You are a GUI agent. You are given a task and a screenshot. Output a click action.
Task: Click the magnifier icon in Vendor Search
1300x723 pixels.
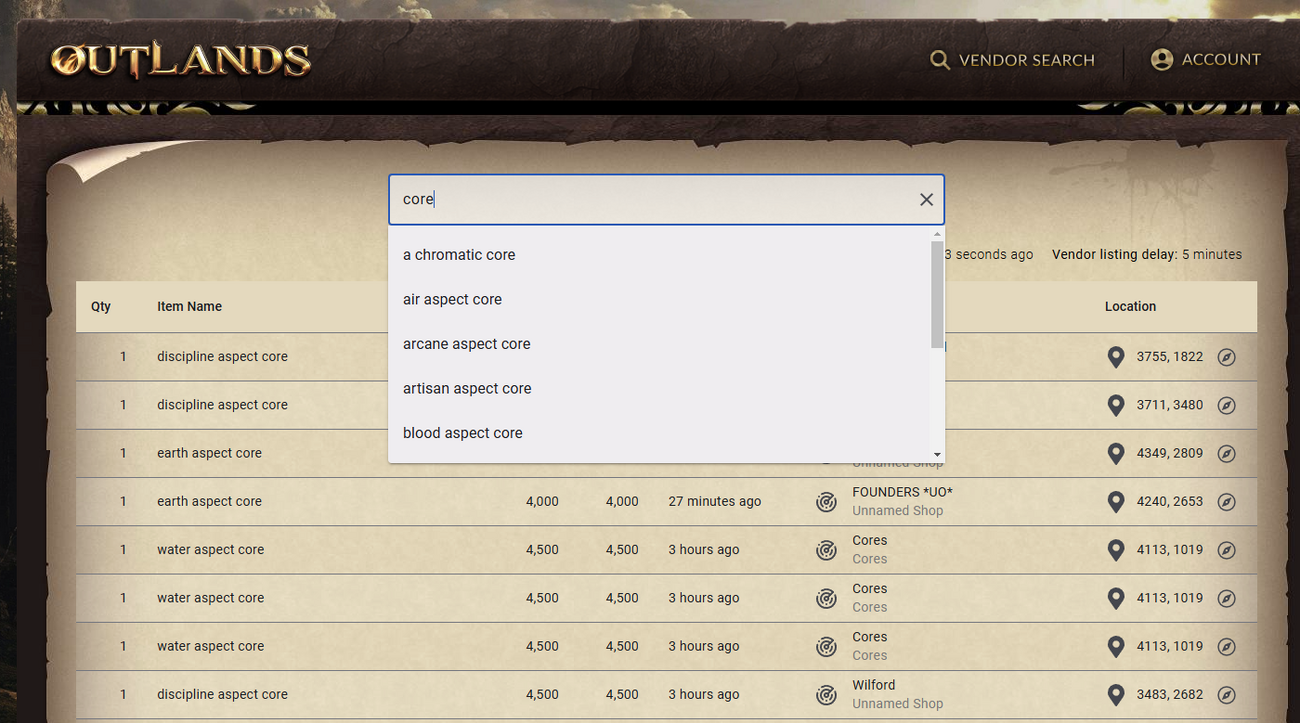pyautogui.click(x=940, y=60)
